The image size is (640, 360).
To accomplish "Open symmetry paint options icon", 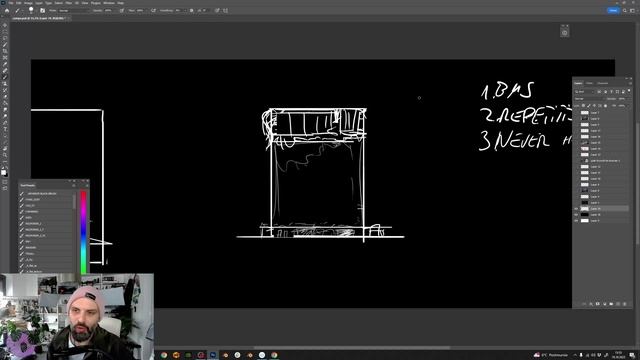I will [225, 11].
